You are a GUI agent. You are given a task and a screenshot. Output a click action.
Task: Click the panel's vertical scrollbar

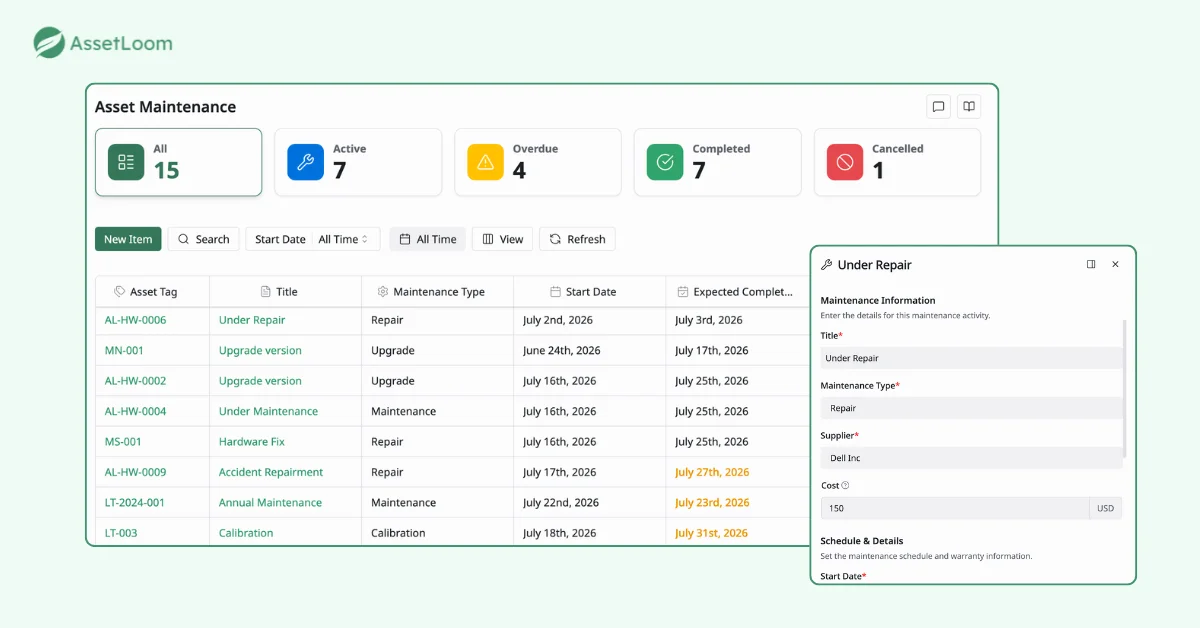1126,390
